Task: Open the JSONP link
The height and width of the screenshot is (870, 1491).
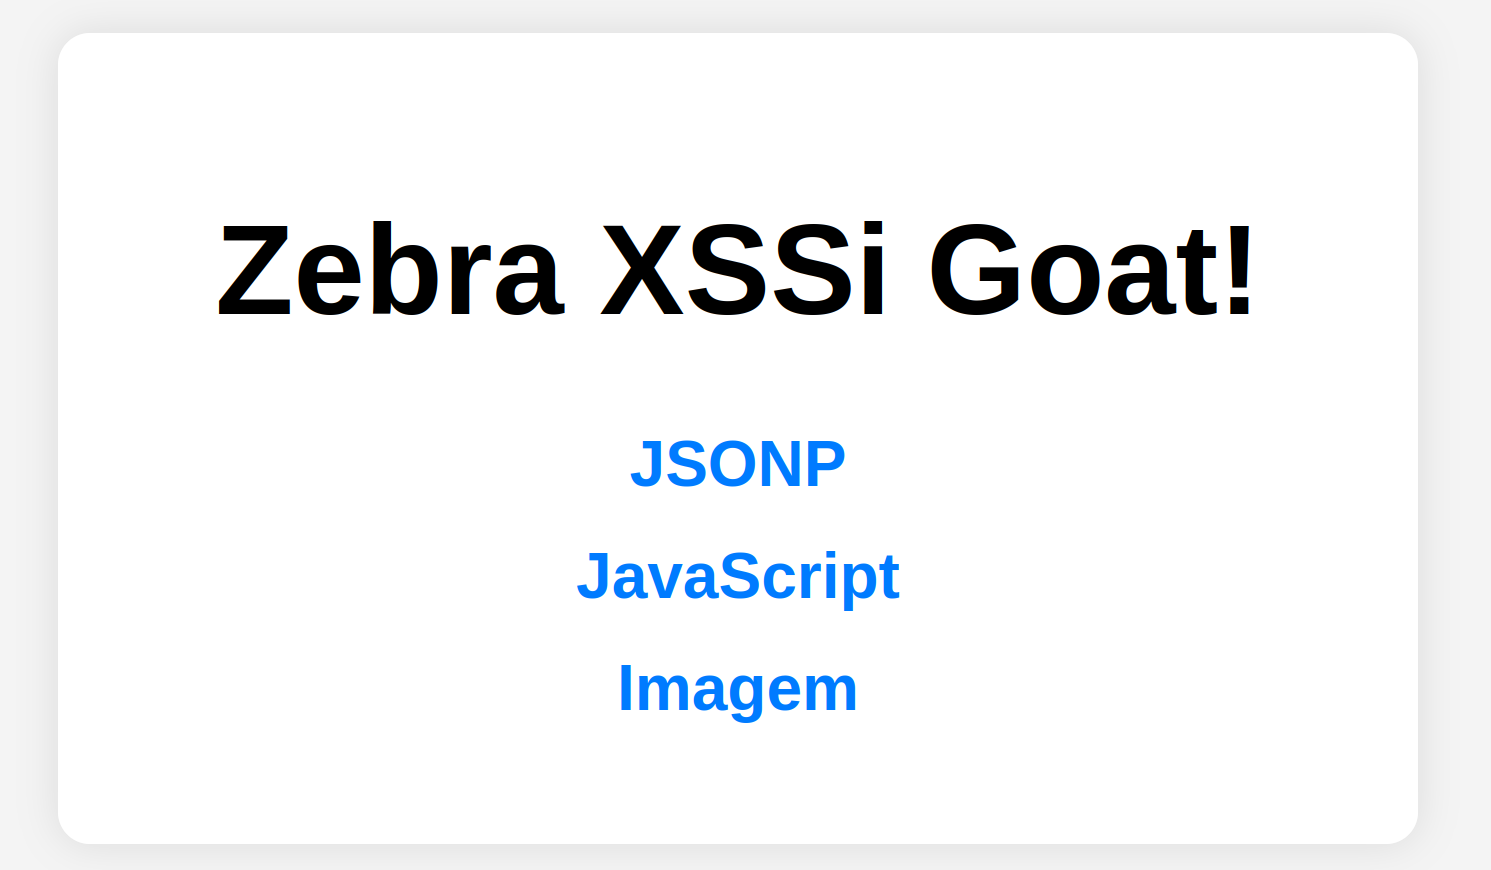Action: [738, 464]
